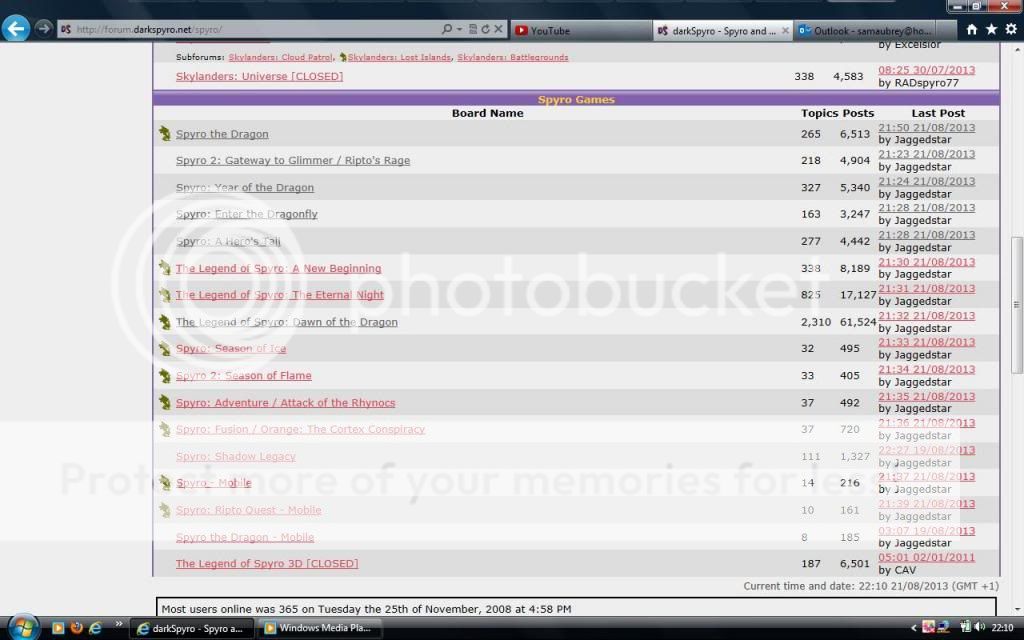
Task: Click the 2,310 topics count
Action: coord(816,322)
